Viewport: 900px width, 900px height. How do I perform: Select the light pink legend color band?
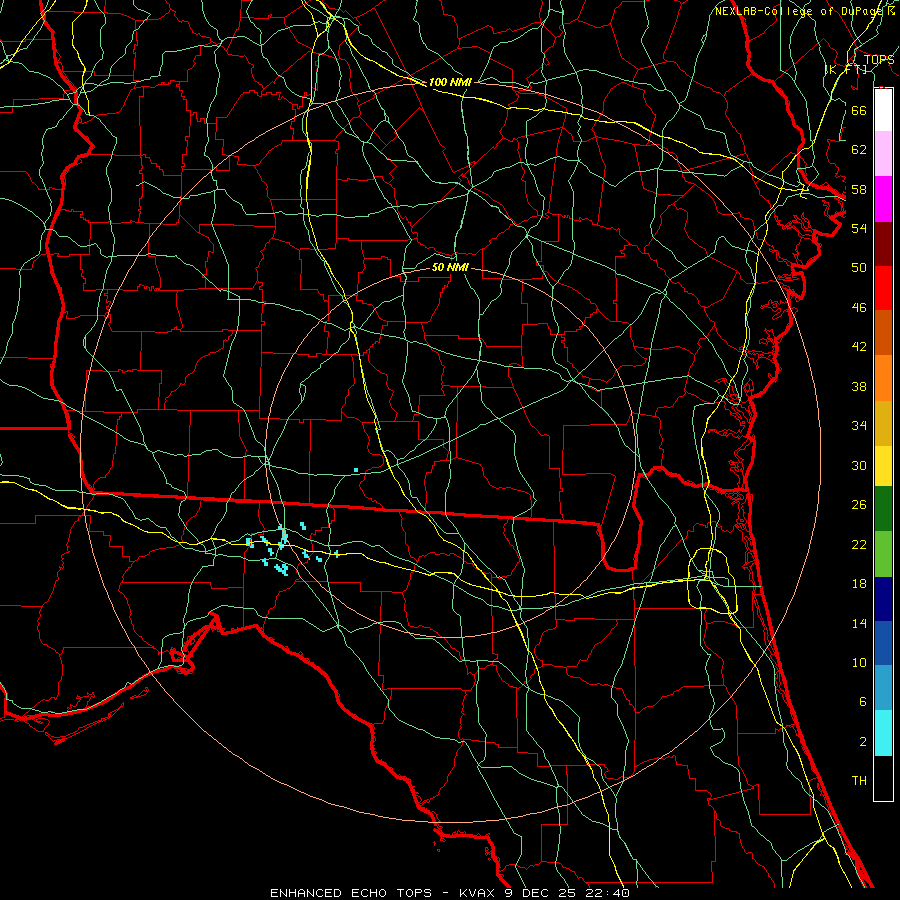[x=883, y=154]
